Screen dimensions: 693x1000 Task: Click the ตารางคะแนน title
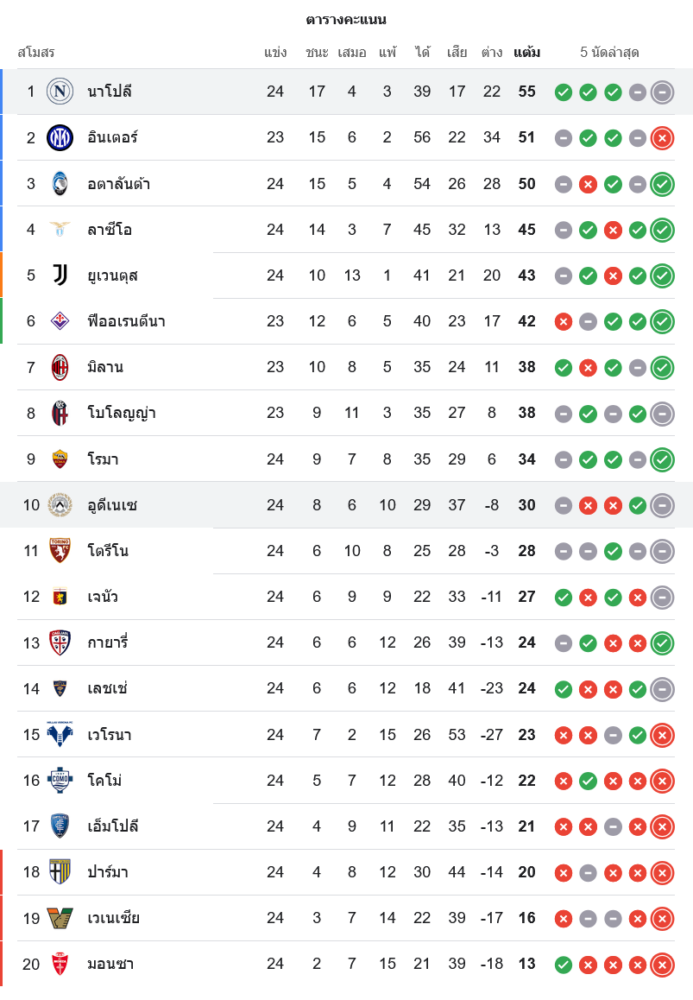pyautogui.click(x=346, y=19)
